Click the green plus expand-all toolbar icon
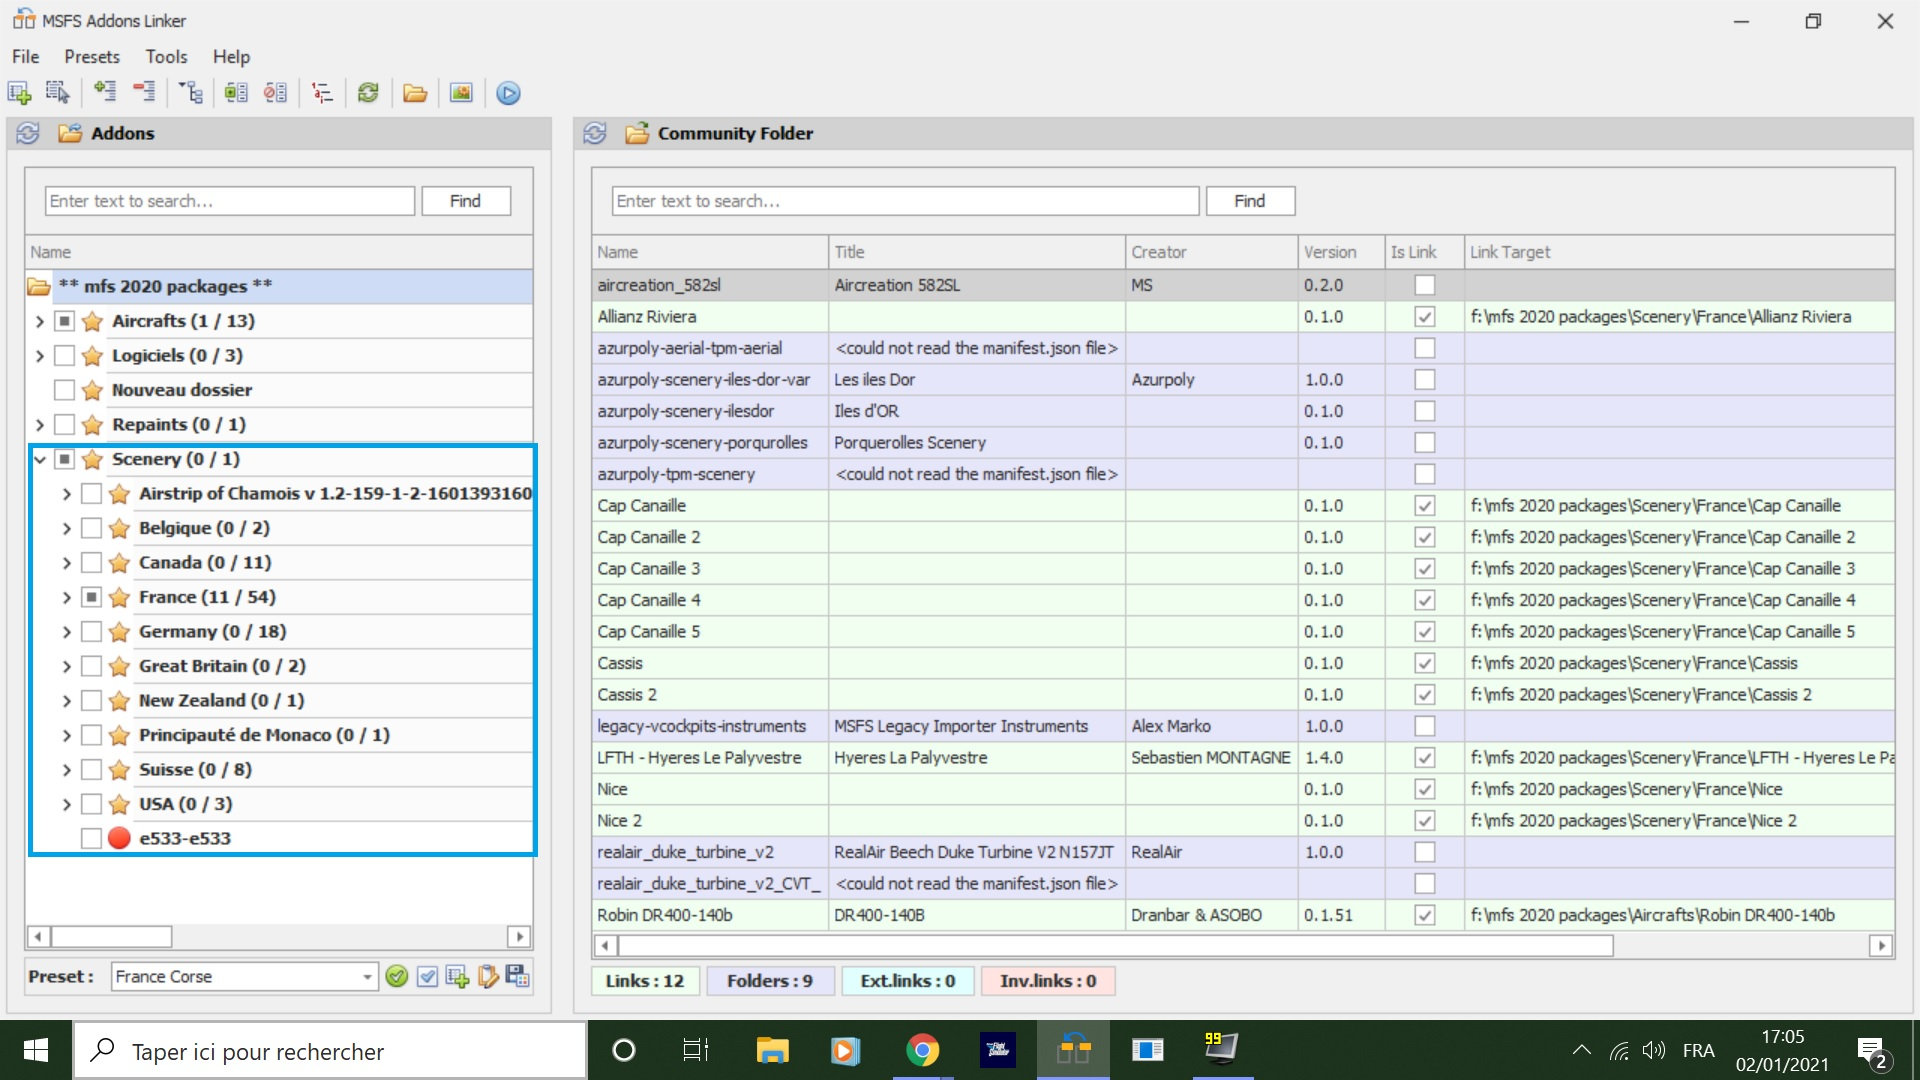 click(105, 92)
